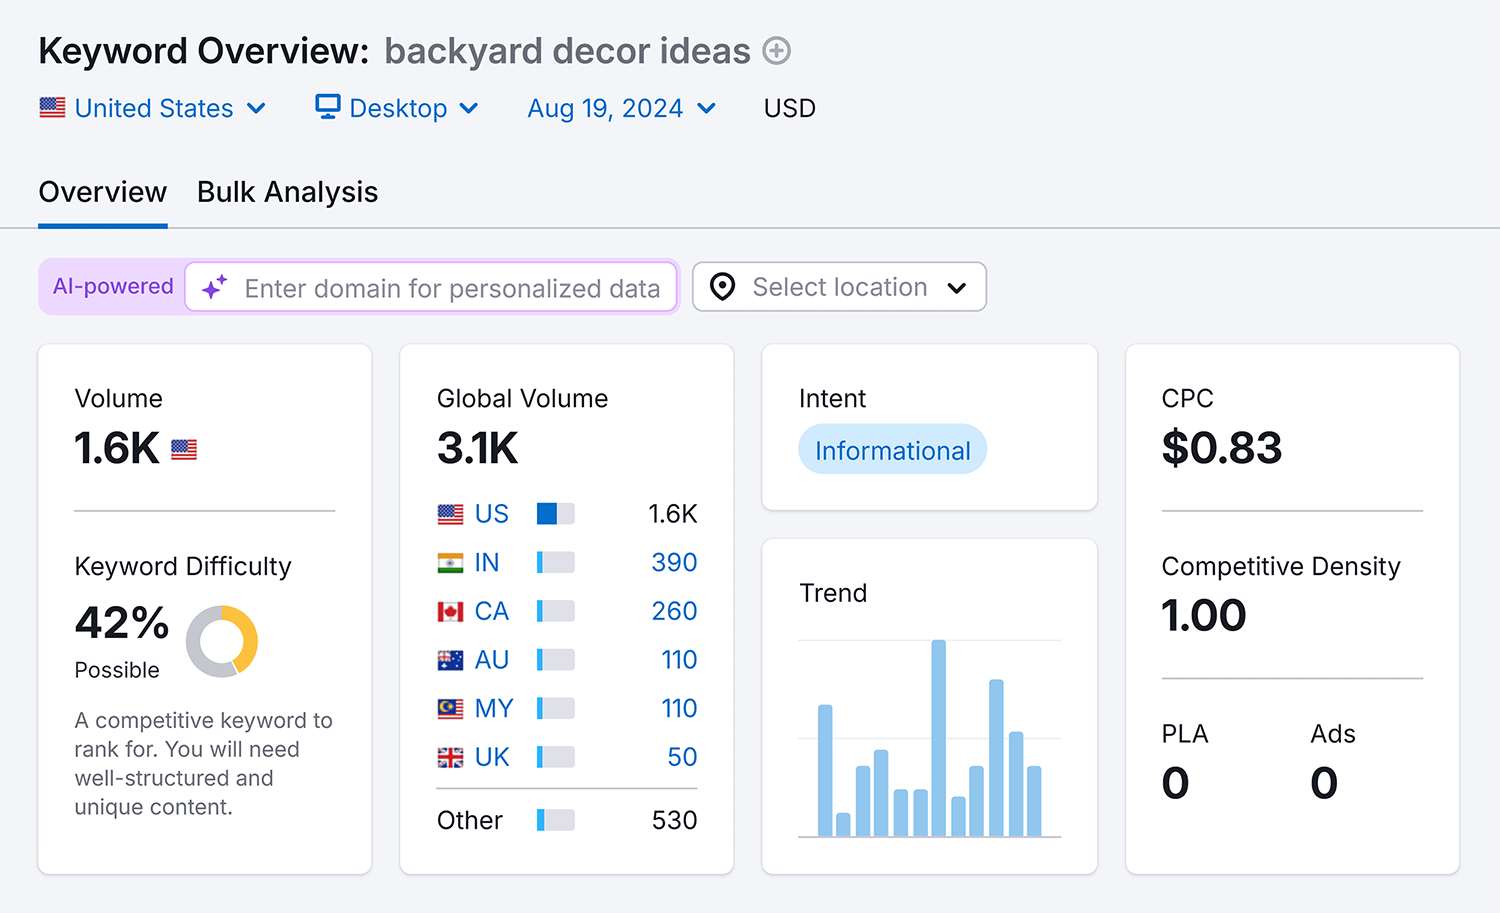This screenshot has width=1500, height=913.
Task: Switch to the Overview tab
Action: click(103, 192)
